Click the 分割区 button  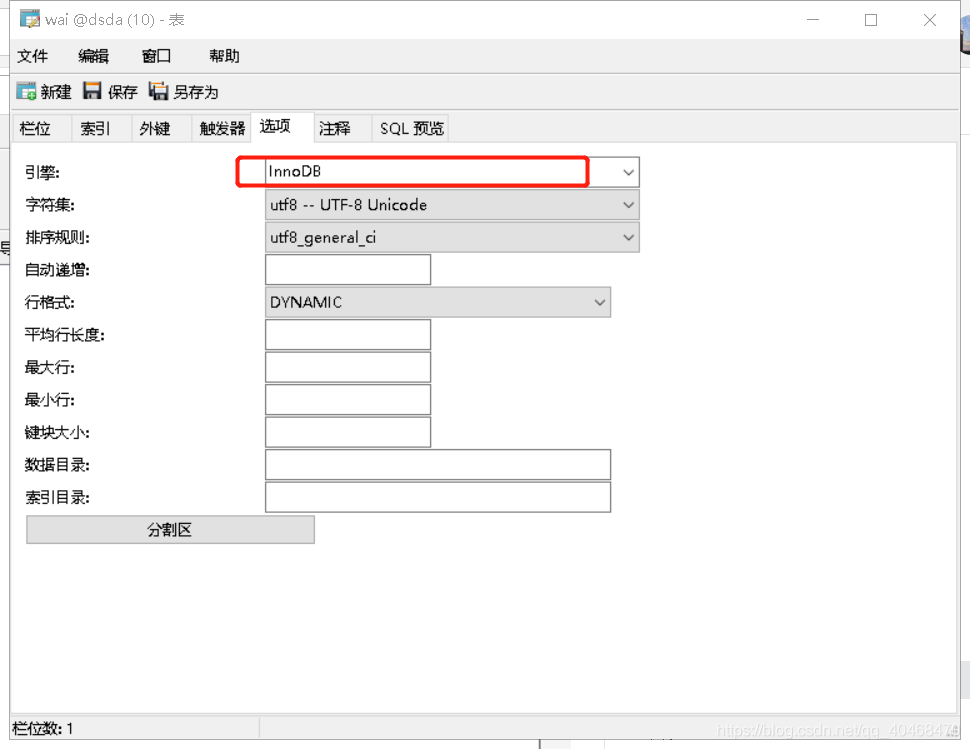(169, 529)
